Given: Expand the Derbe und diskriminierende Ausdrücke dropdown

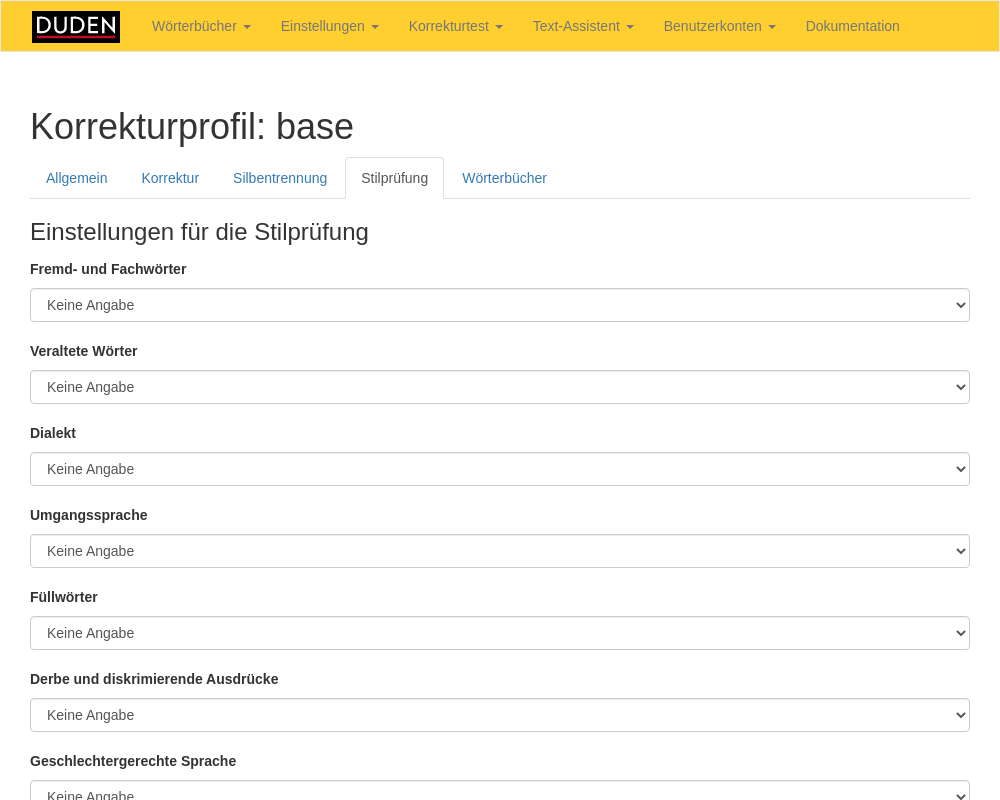Looking at the screenshot, I should pos(500,715).
